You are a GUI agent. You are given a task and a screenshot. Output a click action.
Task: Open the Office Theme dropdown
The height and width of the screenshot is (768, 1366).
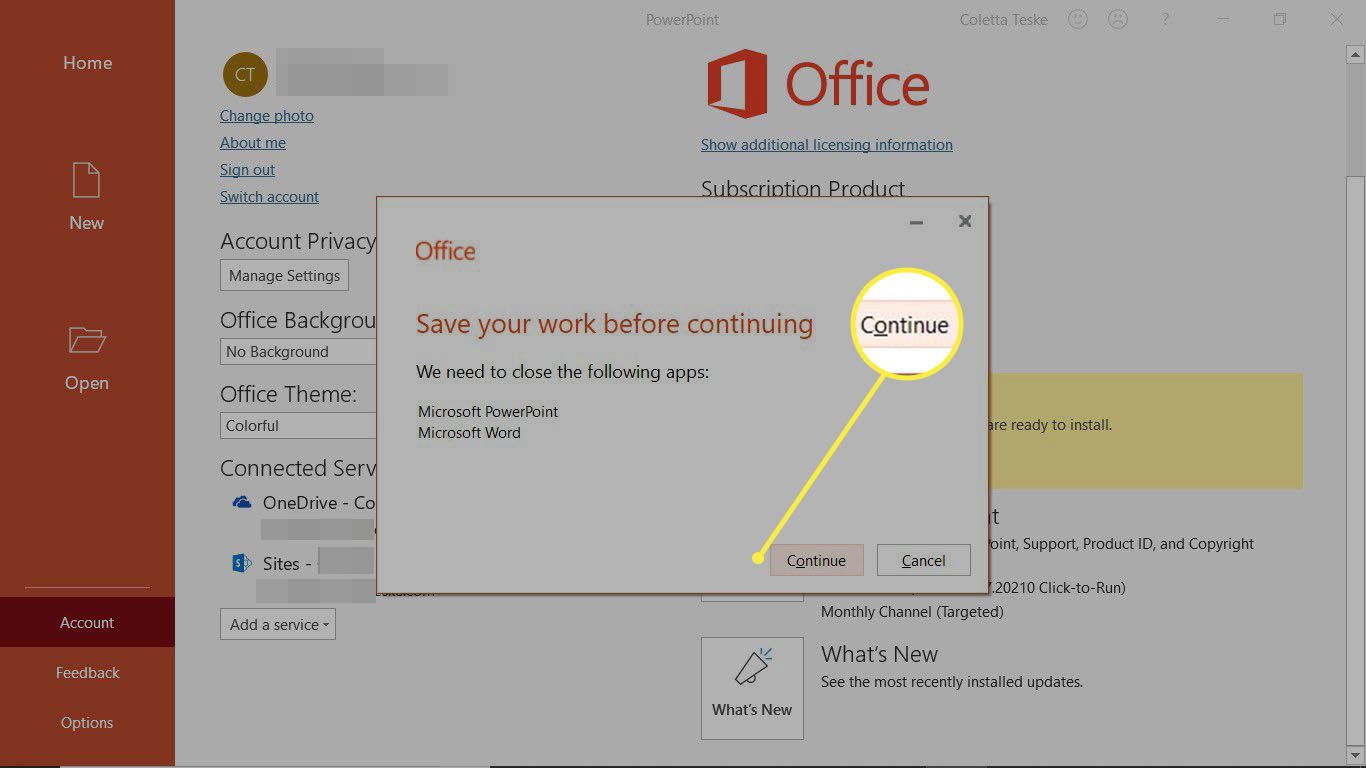coord(298,425)
